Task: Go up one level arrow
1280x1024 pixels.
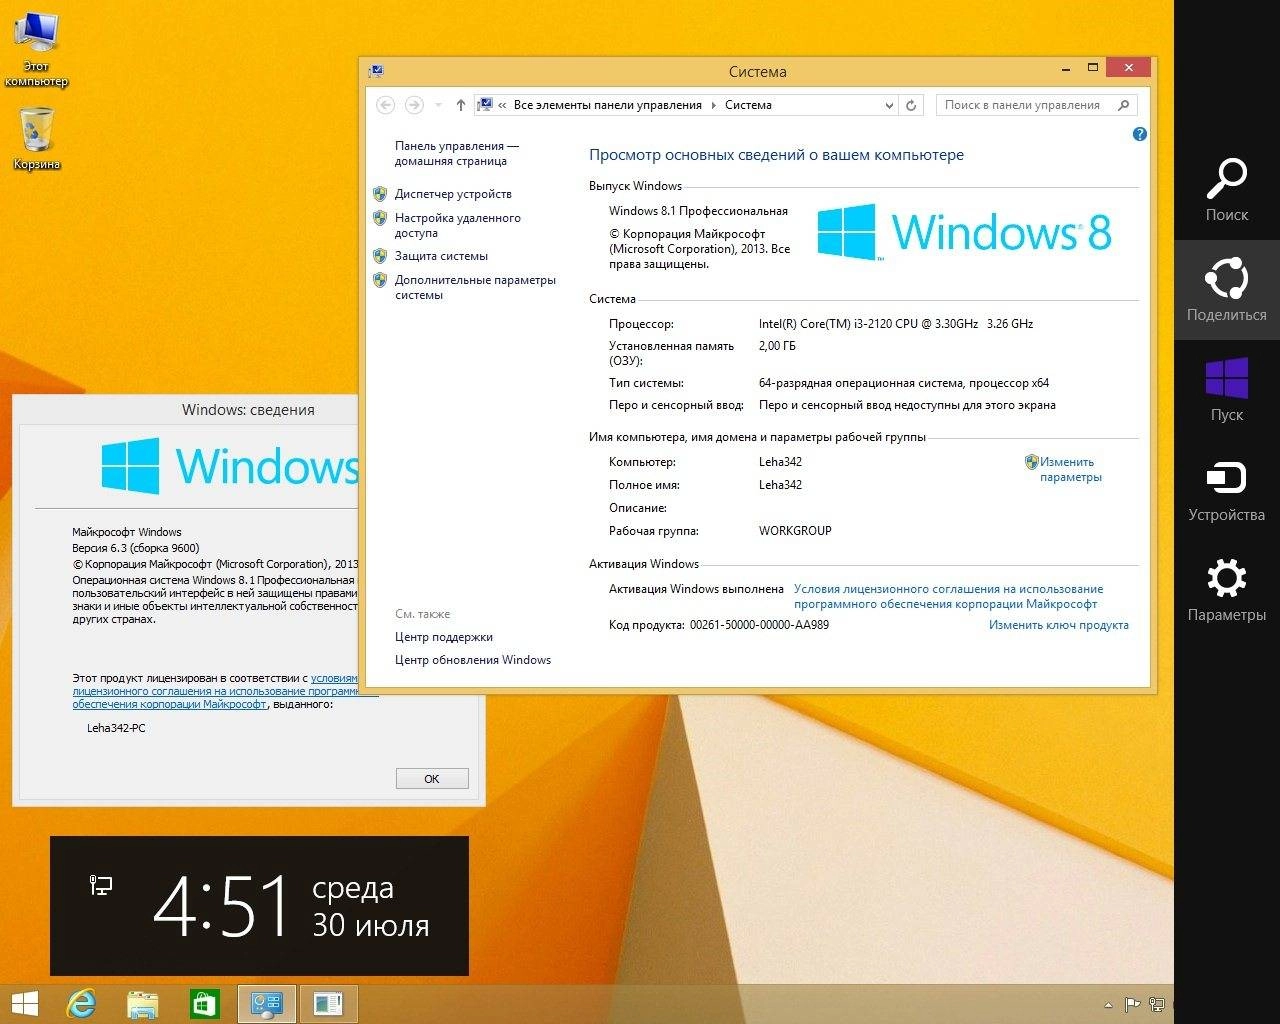Action: coord(460,105)
